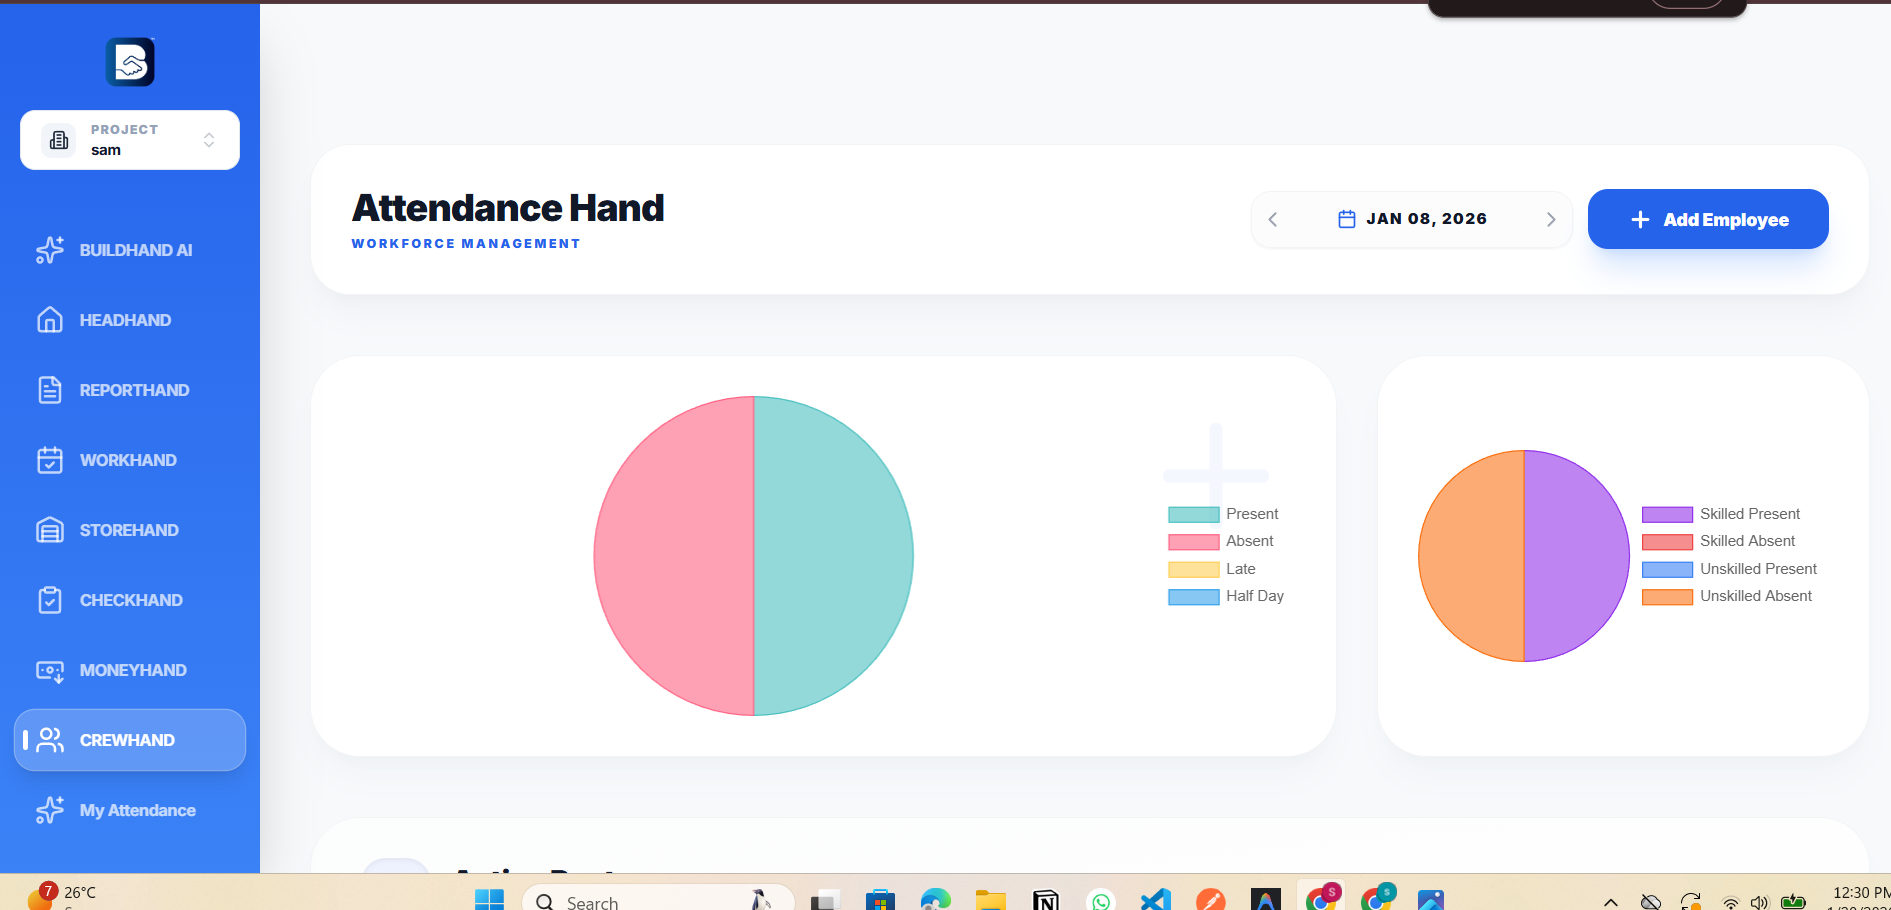Advance to next date with right chevron
Viewport: 1891px width, 910px height.
pos(1551,219)
